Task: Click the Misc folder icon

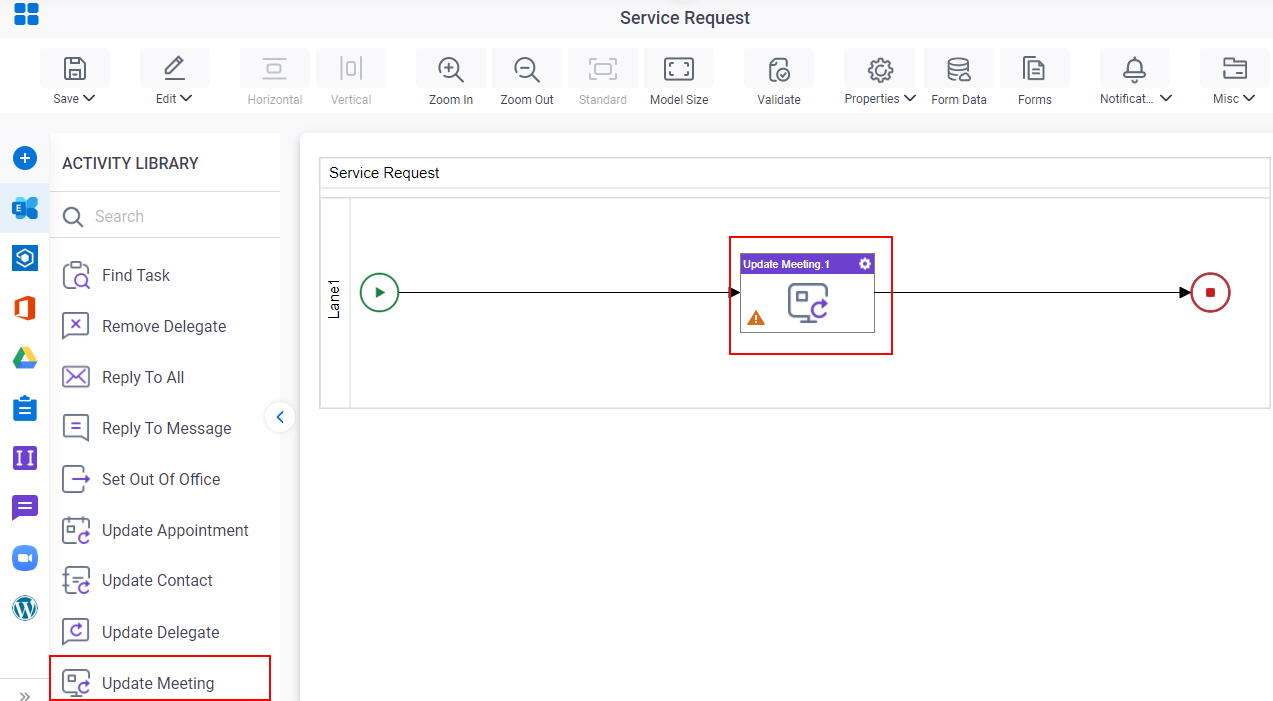Action: (1235, 68)
